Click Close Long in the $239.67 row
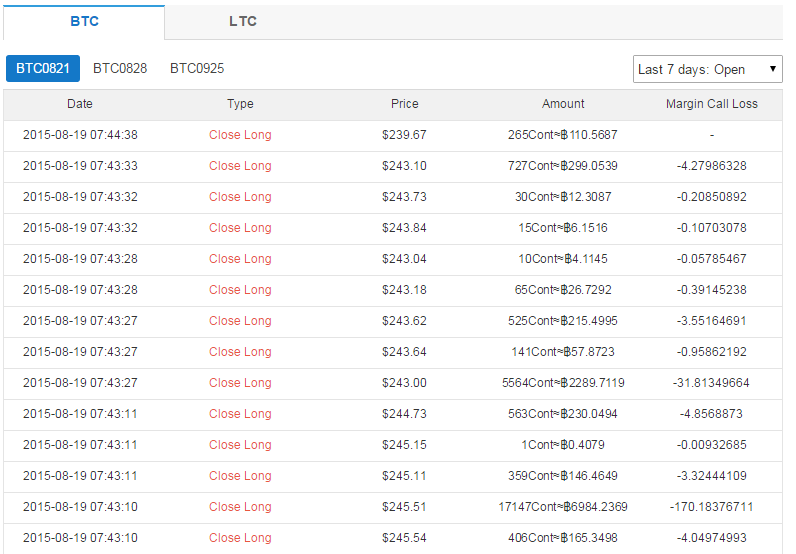Viewport: 796px width, 554px height. pyautogui.click(x=240, y=135)
